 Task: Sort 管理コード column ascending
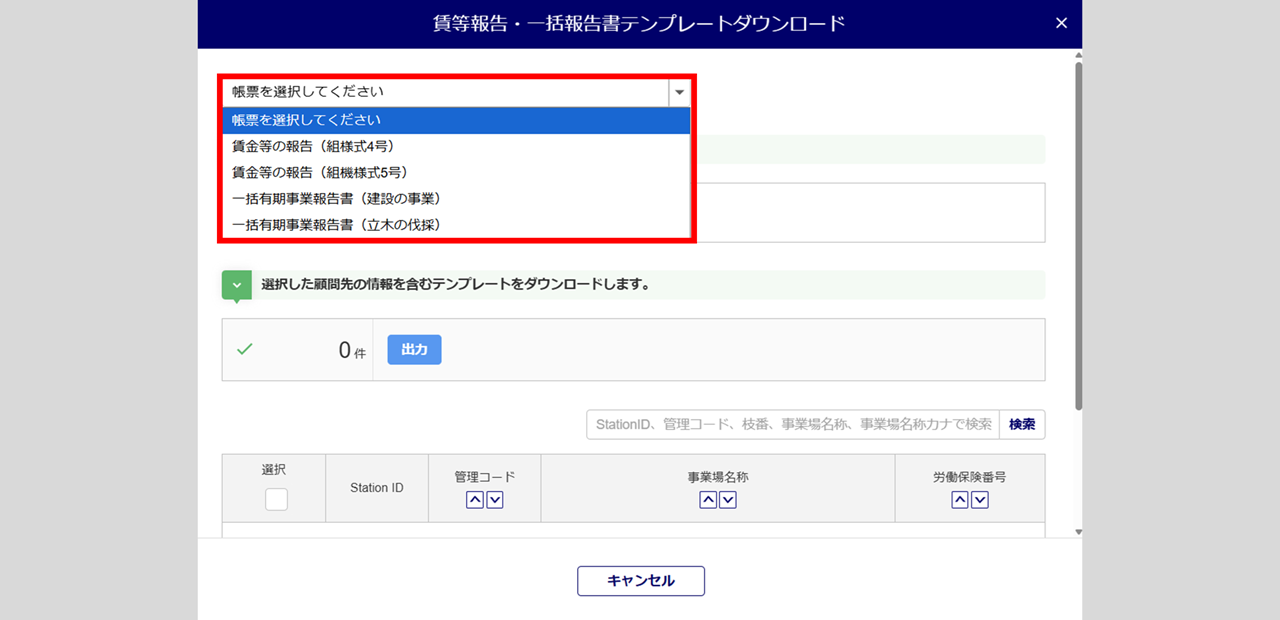[x=475, y=500]
